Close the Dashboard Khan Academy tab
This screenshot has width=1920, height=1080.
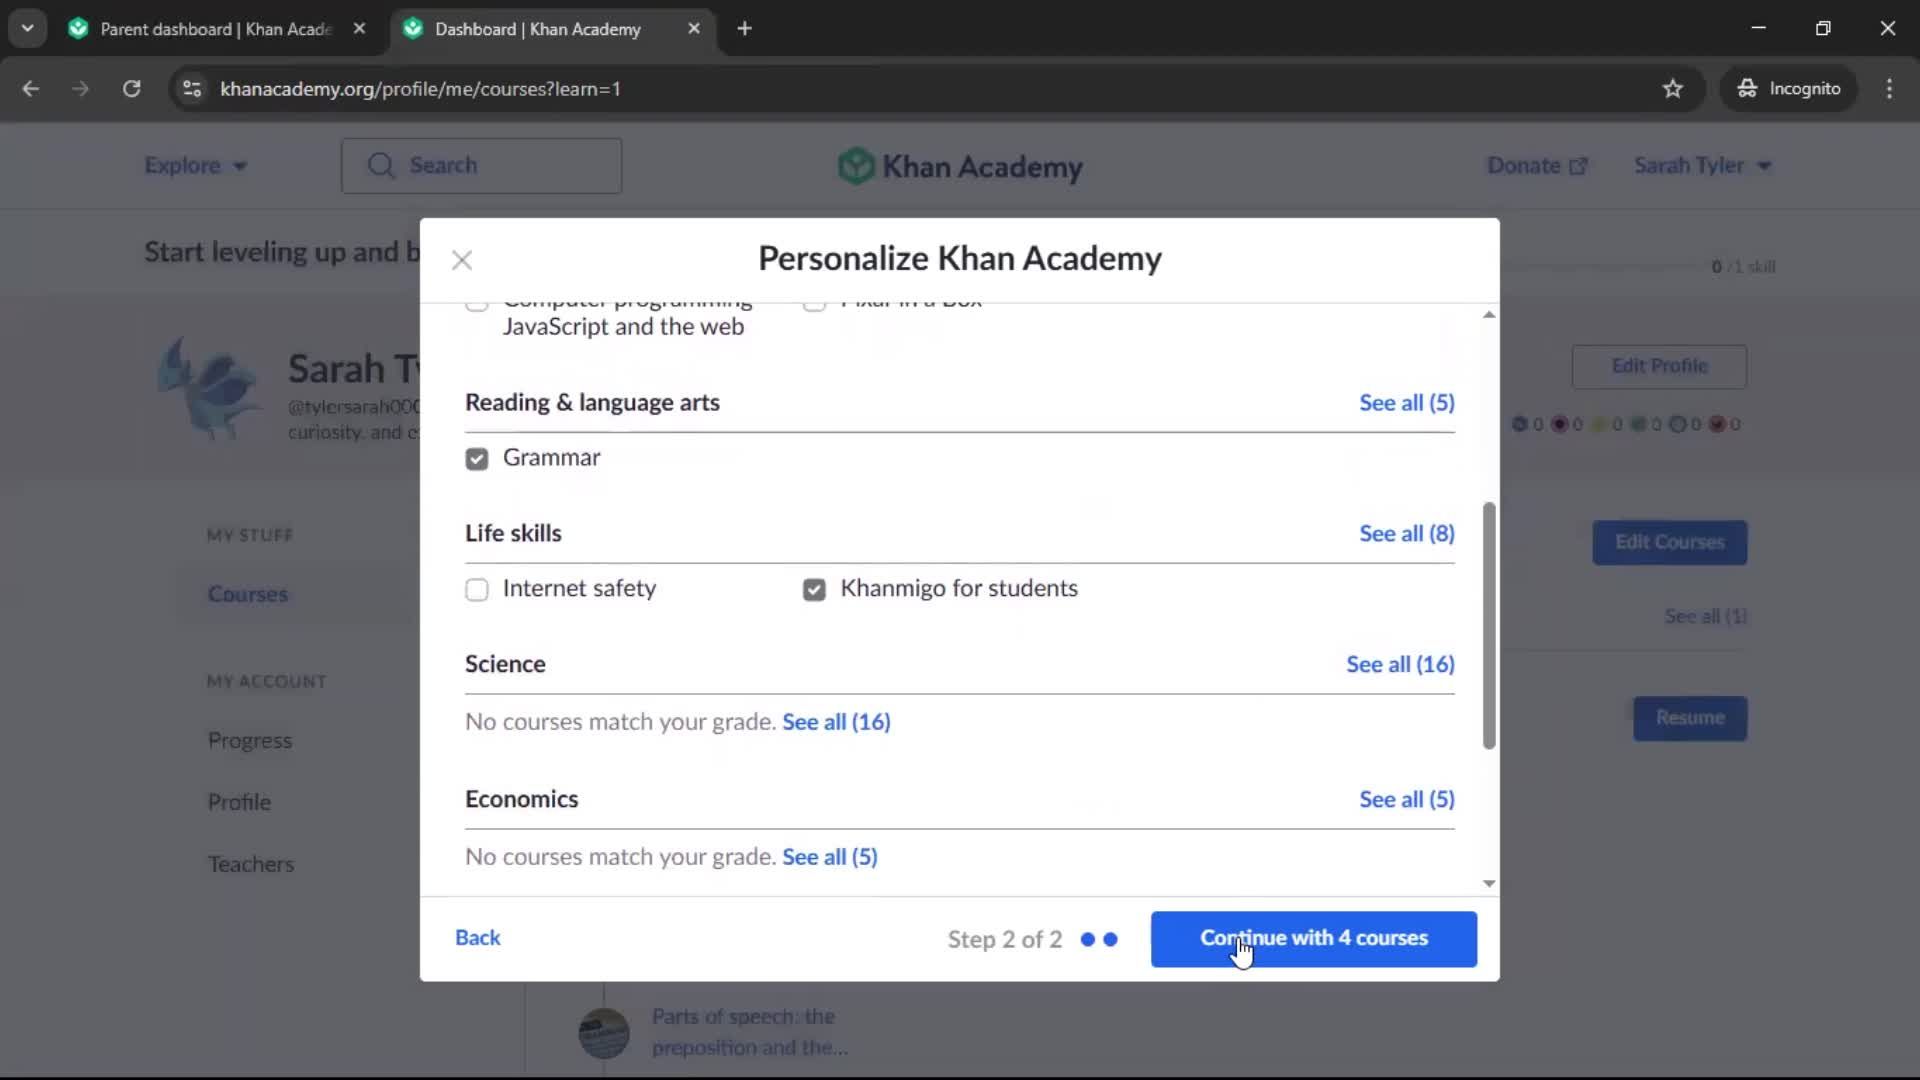click(694, 29)
